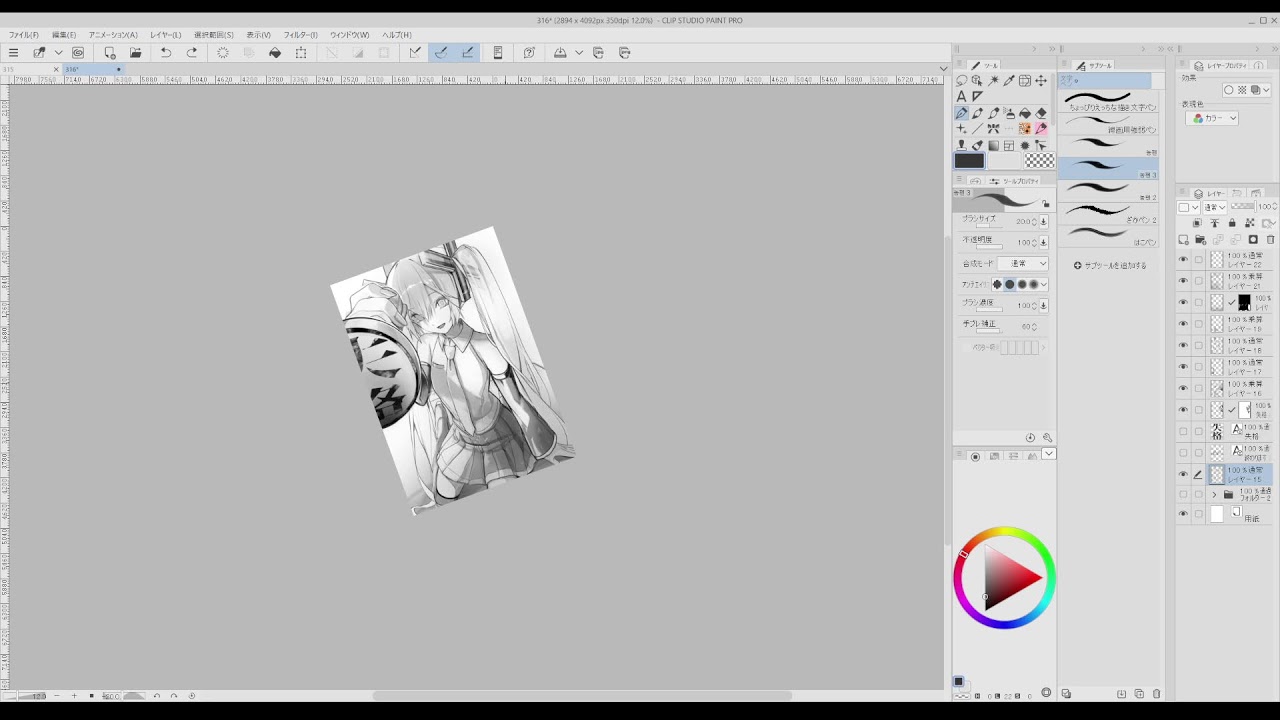Open the layer blending mode dropdown (通常)

pos(1214,207)
